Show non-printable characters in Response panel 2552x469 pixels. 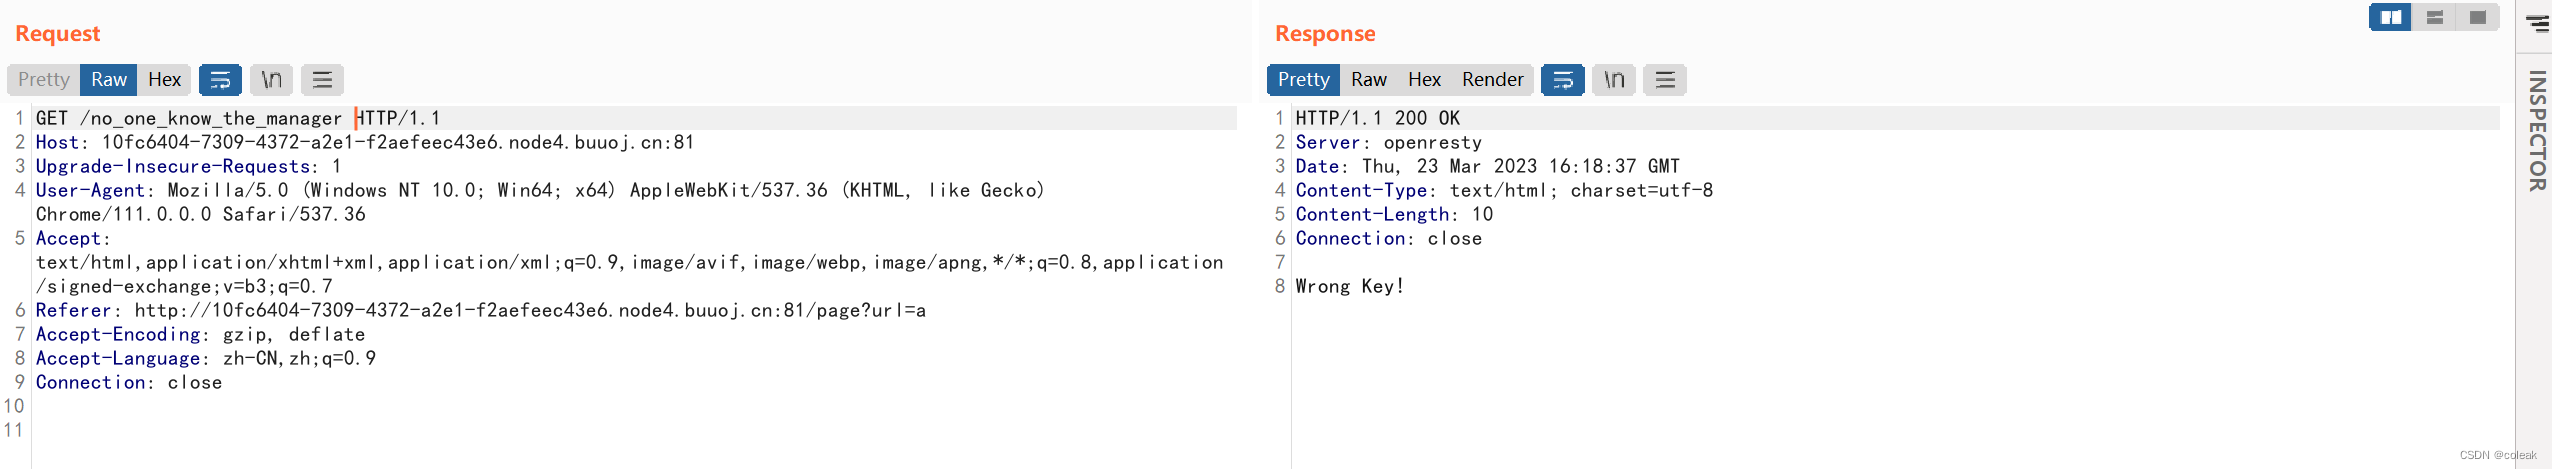click(x=1614, y=80)
